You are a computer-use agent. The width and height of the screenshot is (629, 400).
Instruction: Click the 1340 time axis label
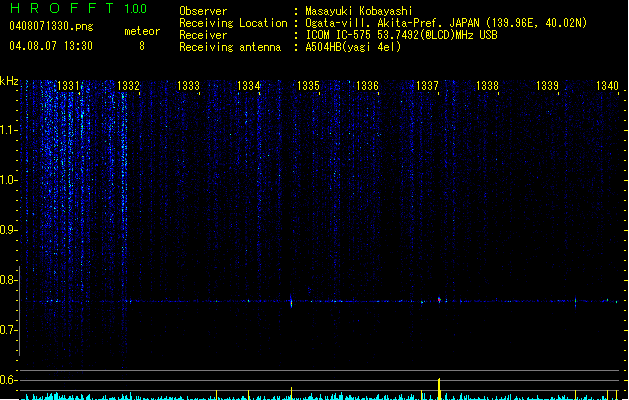[607, 85]
